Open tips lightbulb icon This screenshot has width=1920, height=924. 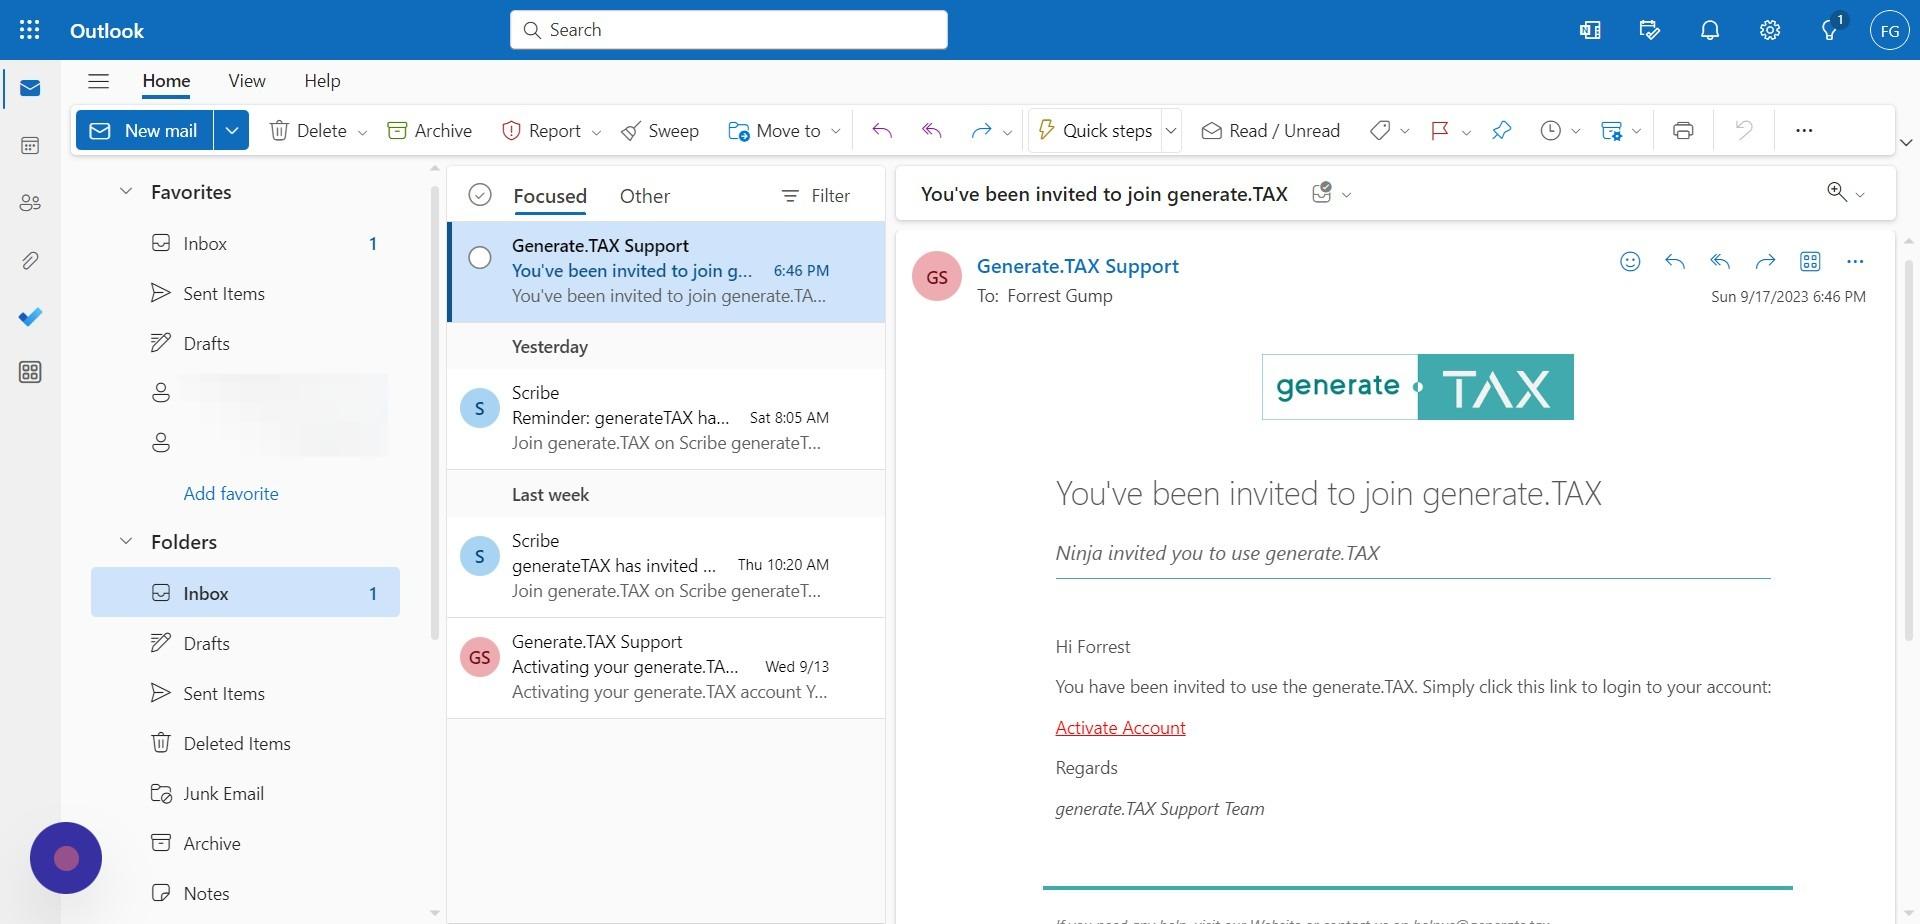(x=1830, y=30)
